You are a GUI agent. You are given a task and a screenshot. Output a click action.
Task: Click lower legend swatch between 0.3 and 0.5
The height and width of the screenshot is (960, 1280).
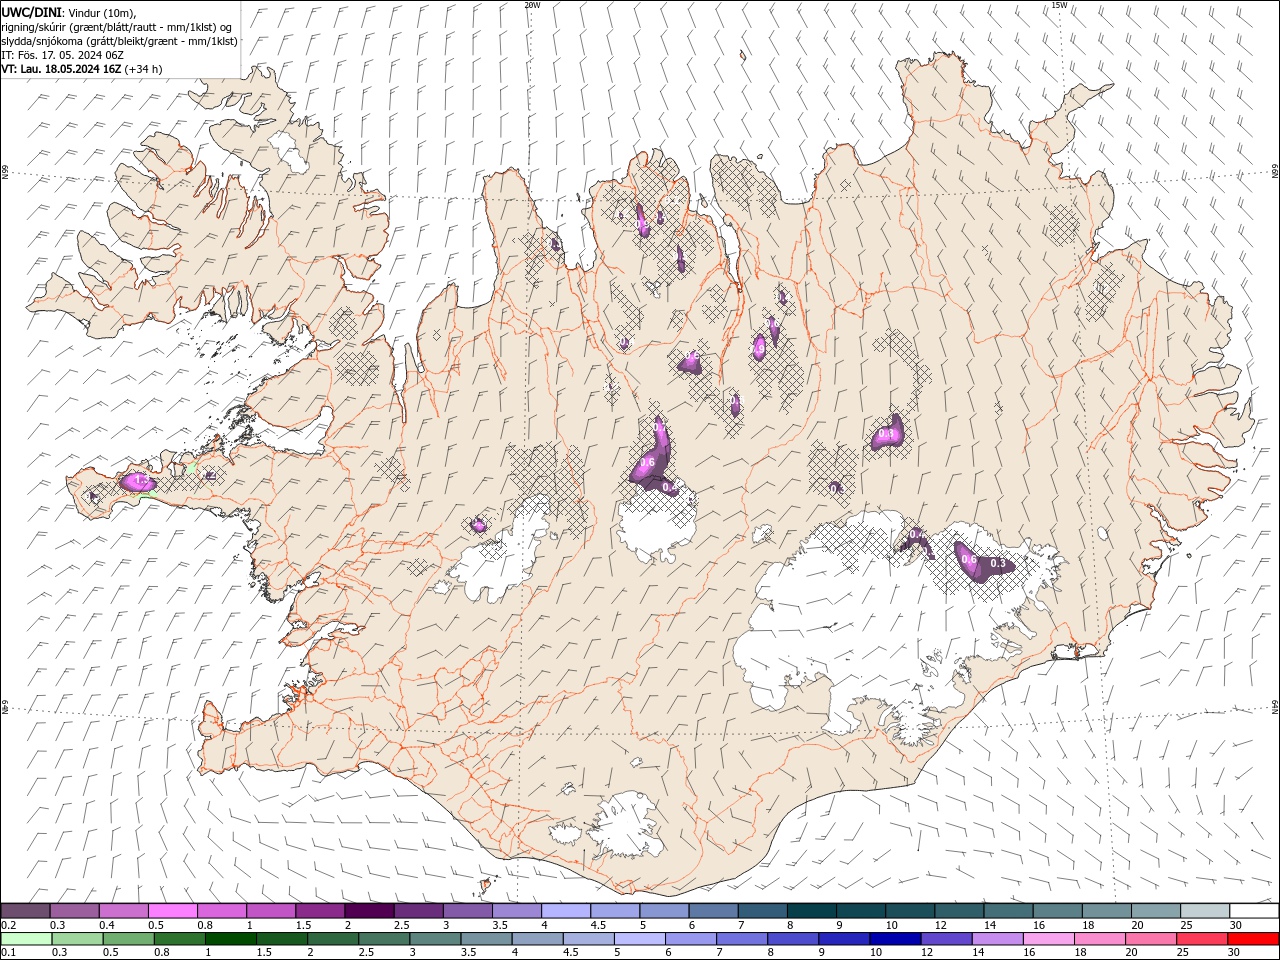(77, 939)
